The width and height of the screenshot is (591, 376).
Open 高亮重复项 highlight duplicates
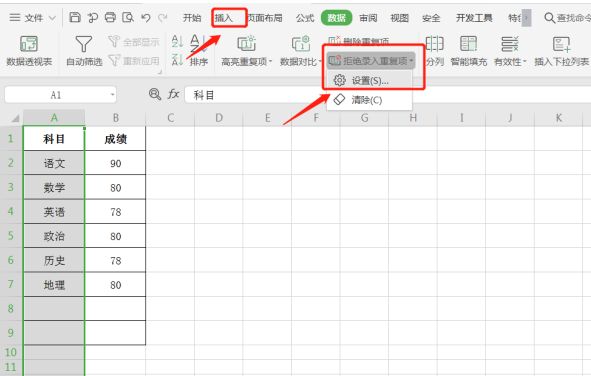[x=247, y=51]
